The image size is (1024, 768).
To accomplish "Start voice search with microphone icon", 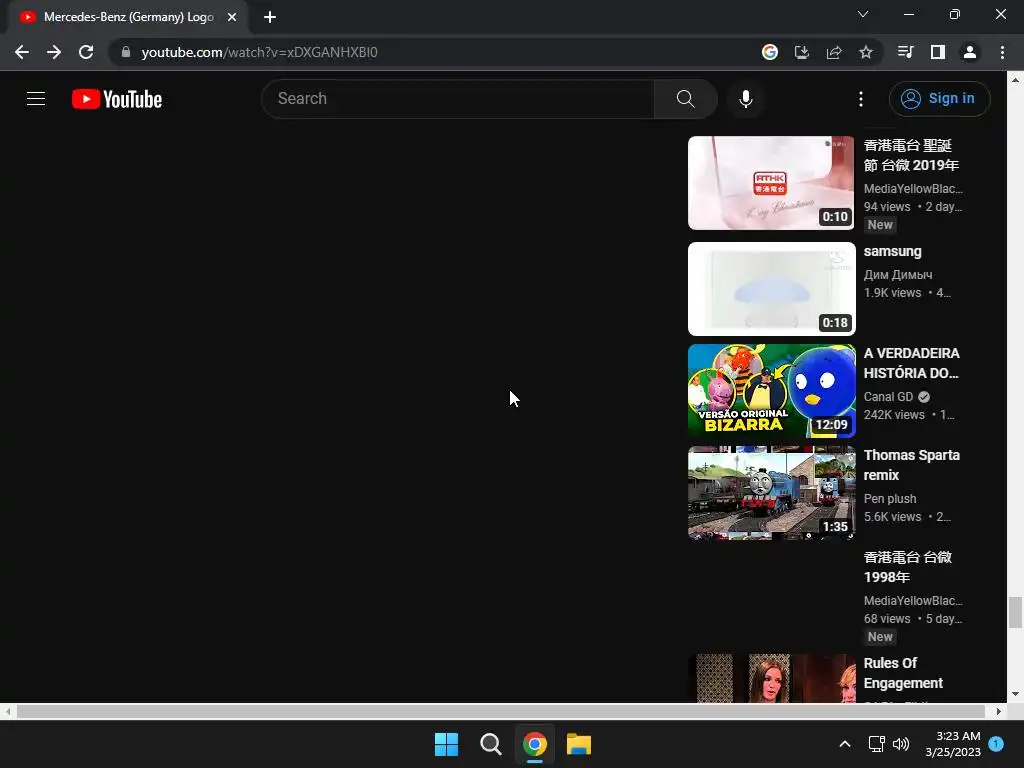I will click(x=746, y=99).
